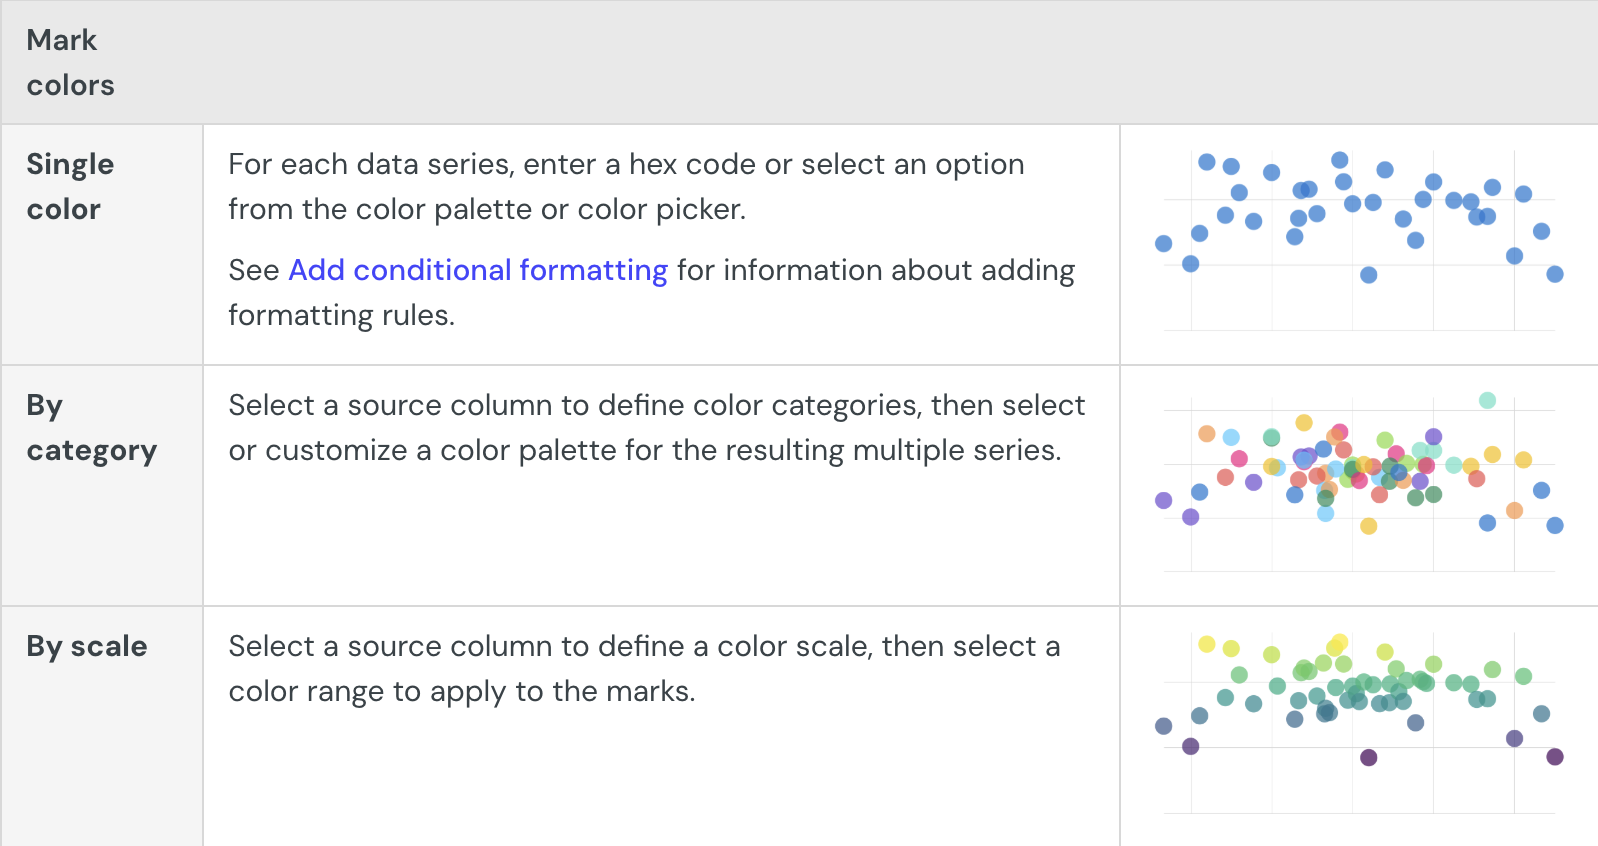Click the Mark colors table header
The width and height of the screenshot is (1598, 846).
click(70, 62)
